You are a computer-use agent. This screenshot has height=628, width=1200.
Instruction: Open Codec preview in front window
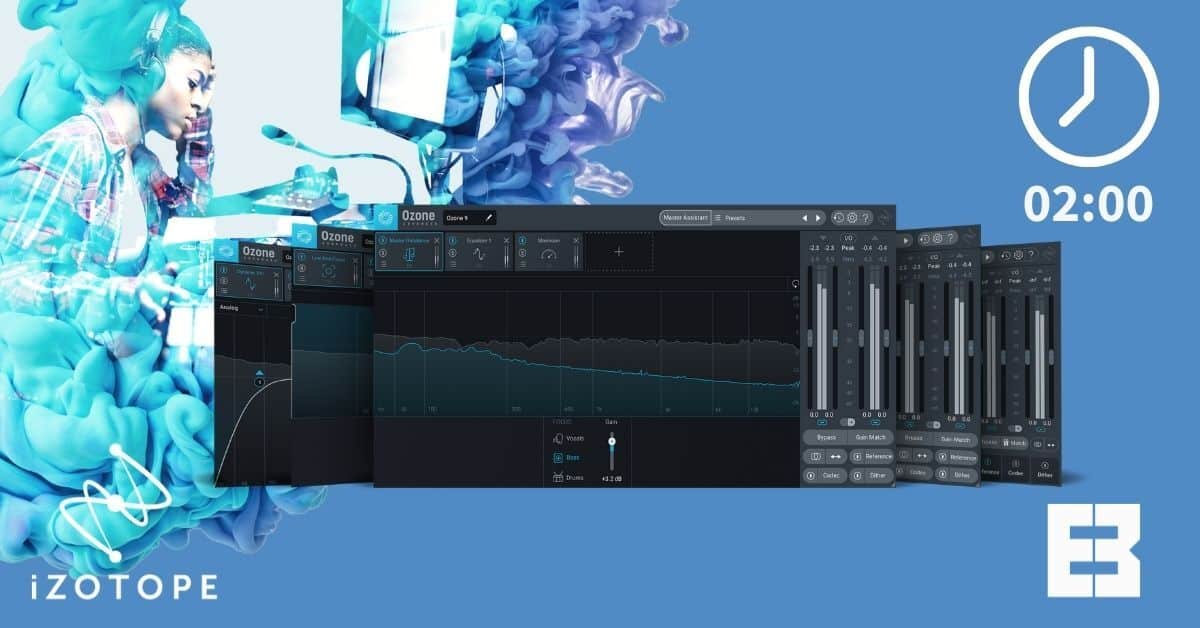pyautogui.click(x=825, y=475)
